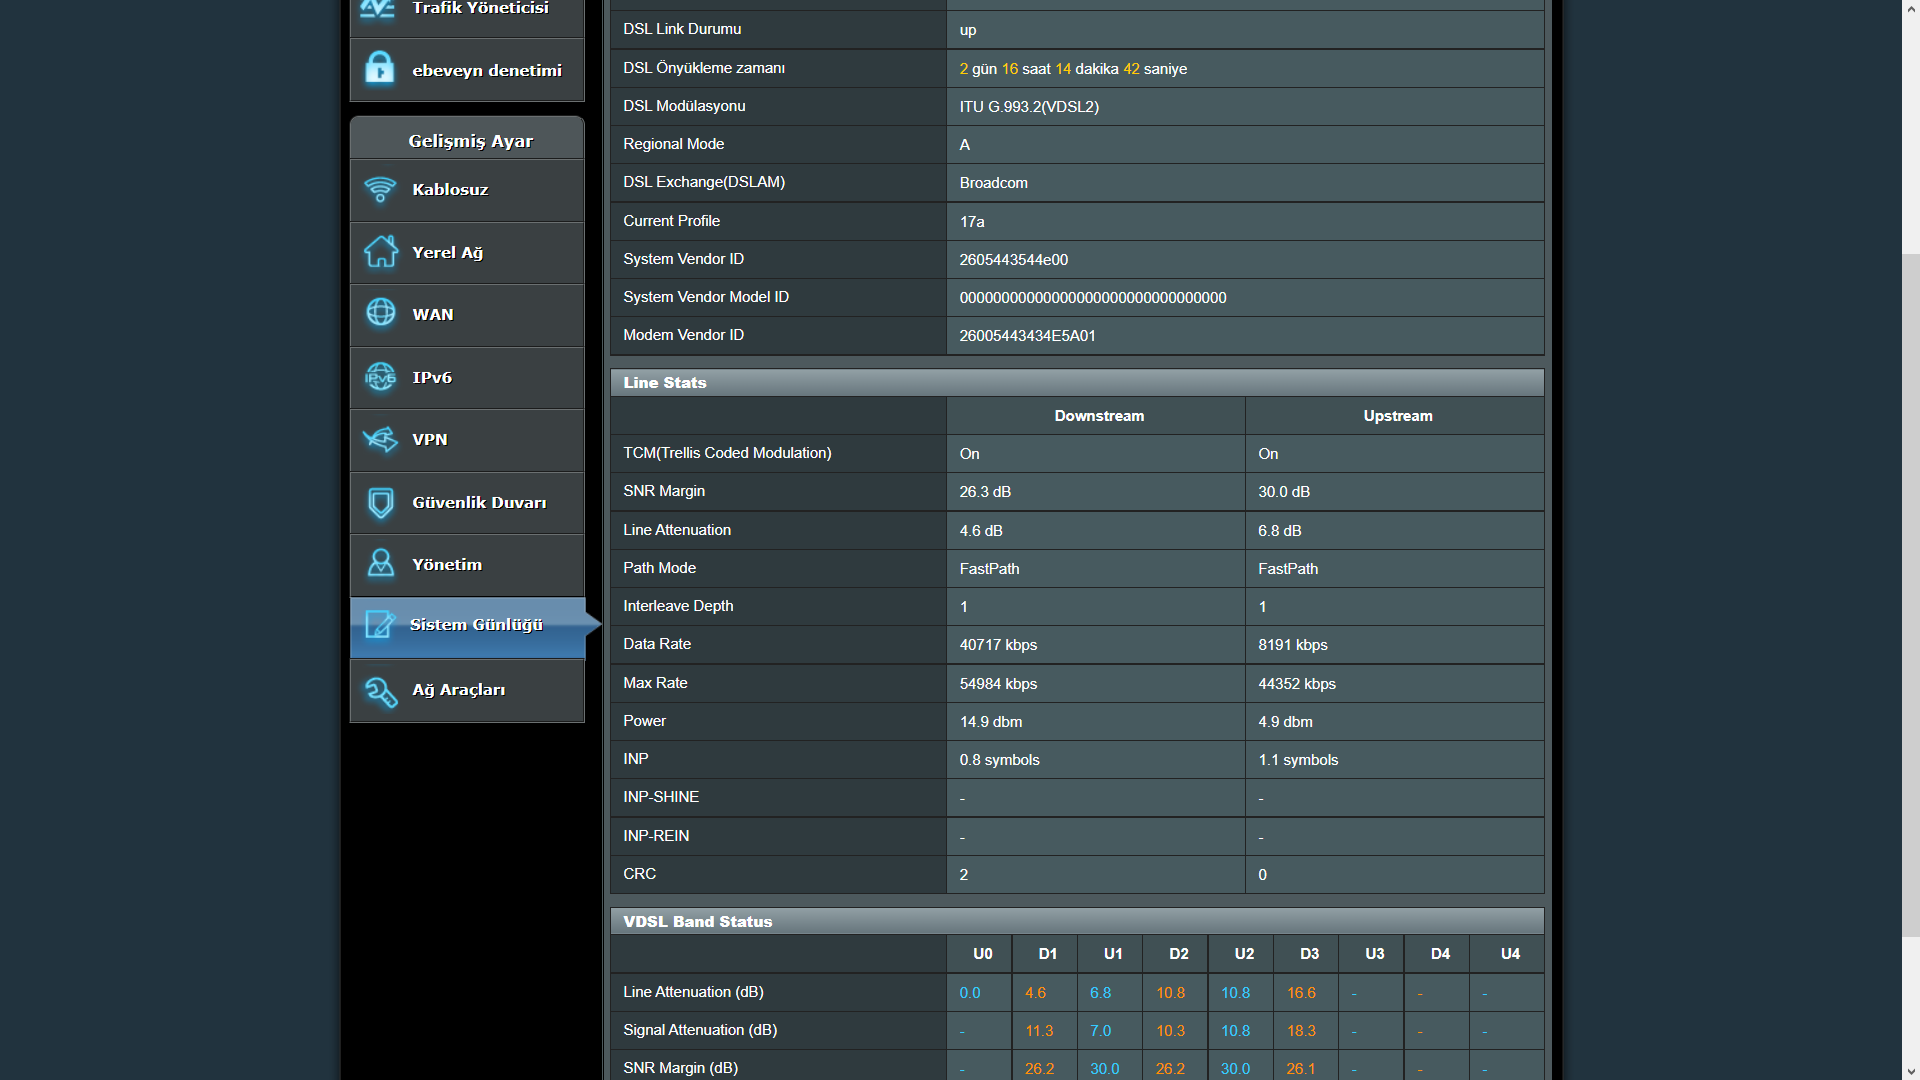
Task: Click the downstream FastPath value
Action: tap(989, 569)
